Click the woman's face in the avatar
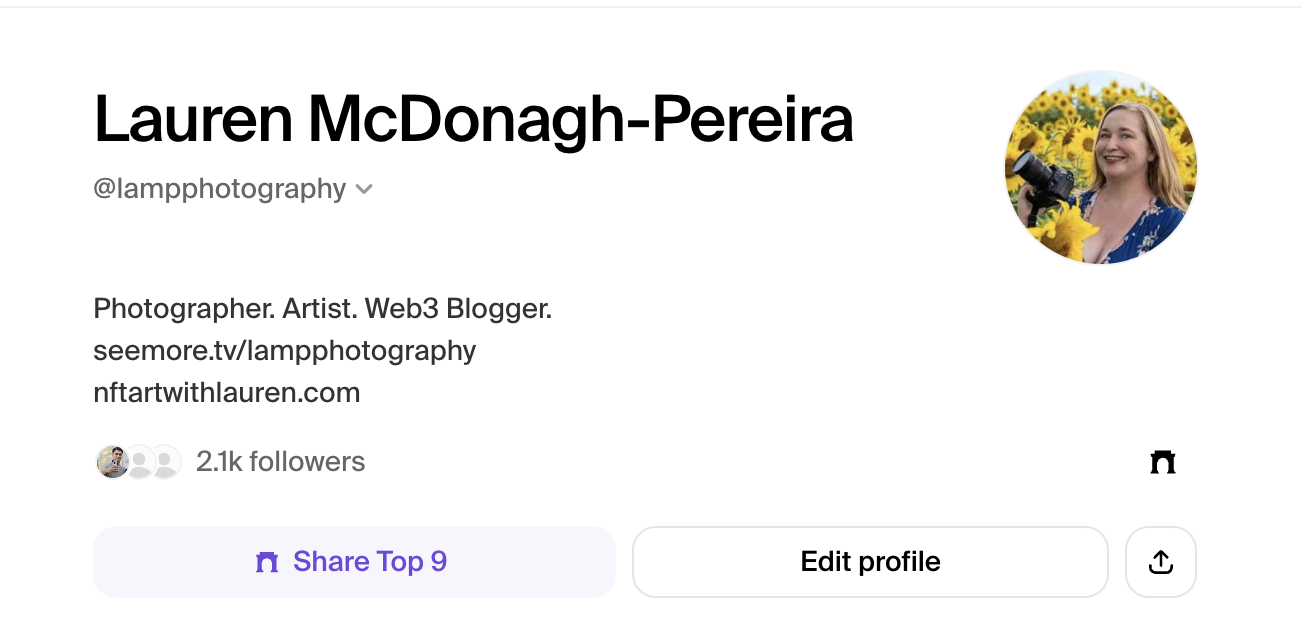Image resolution: width=1302 pixels, height=624 pixels. click(x=1123, y=146)
